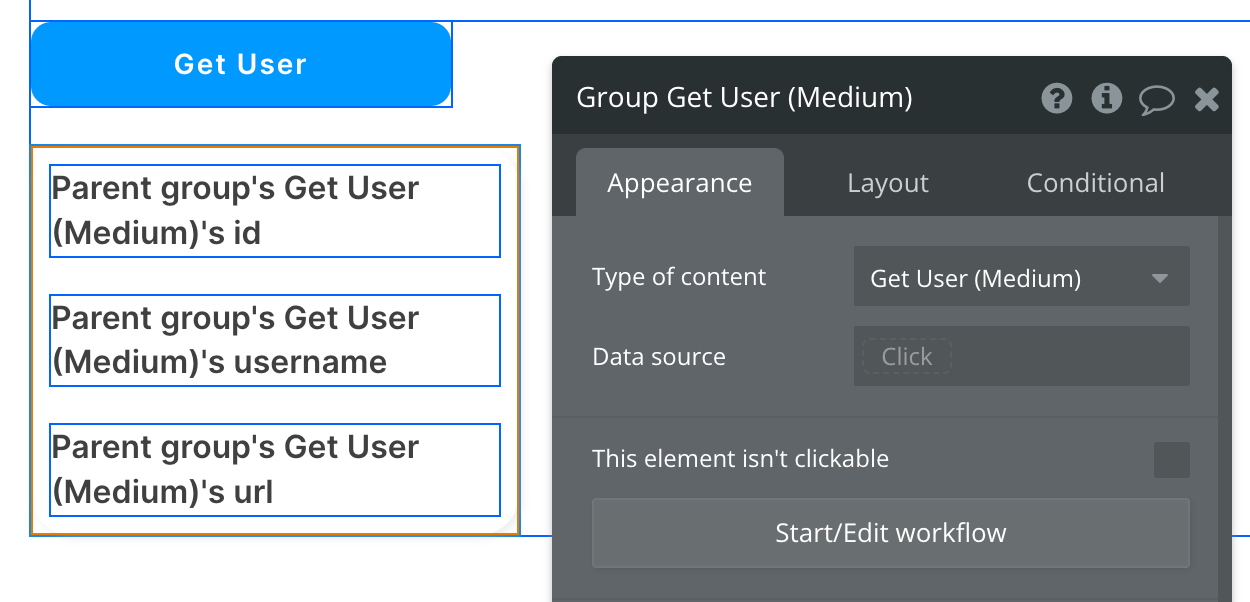The width and height of the screenshot is (1250, 602).
Task: Click the property panel's vertical scrollbar
Action: (x=1224, y=400)
